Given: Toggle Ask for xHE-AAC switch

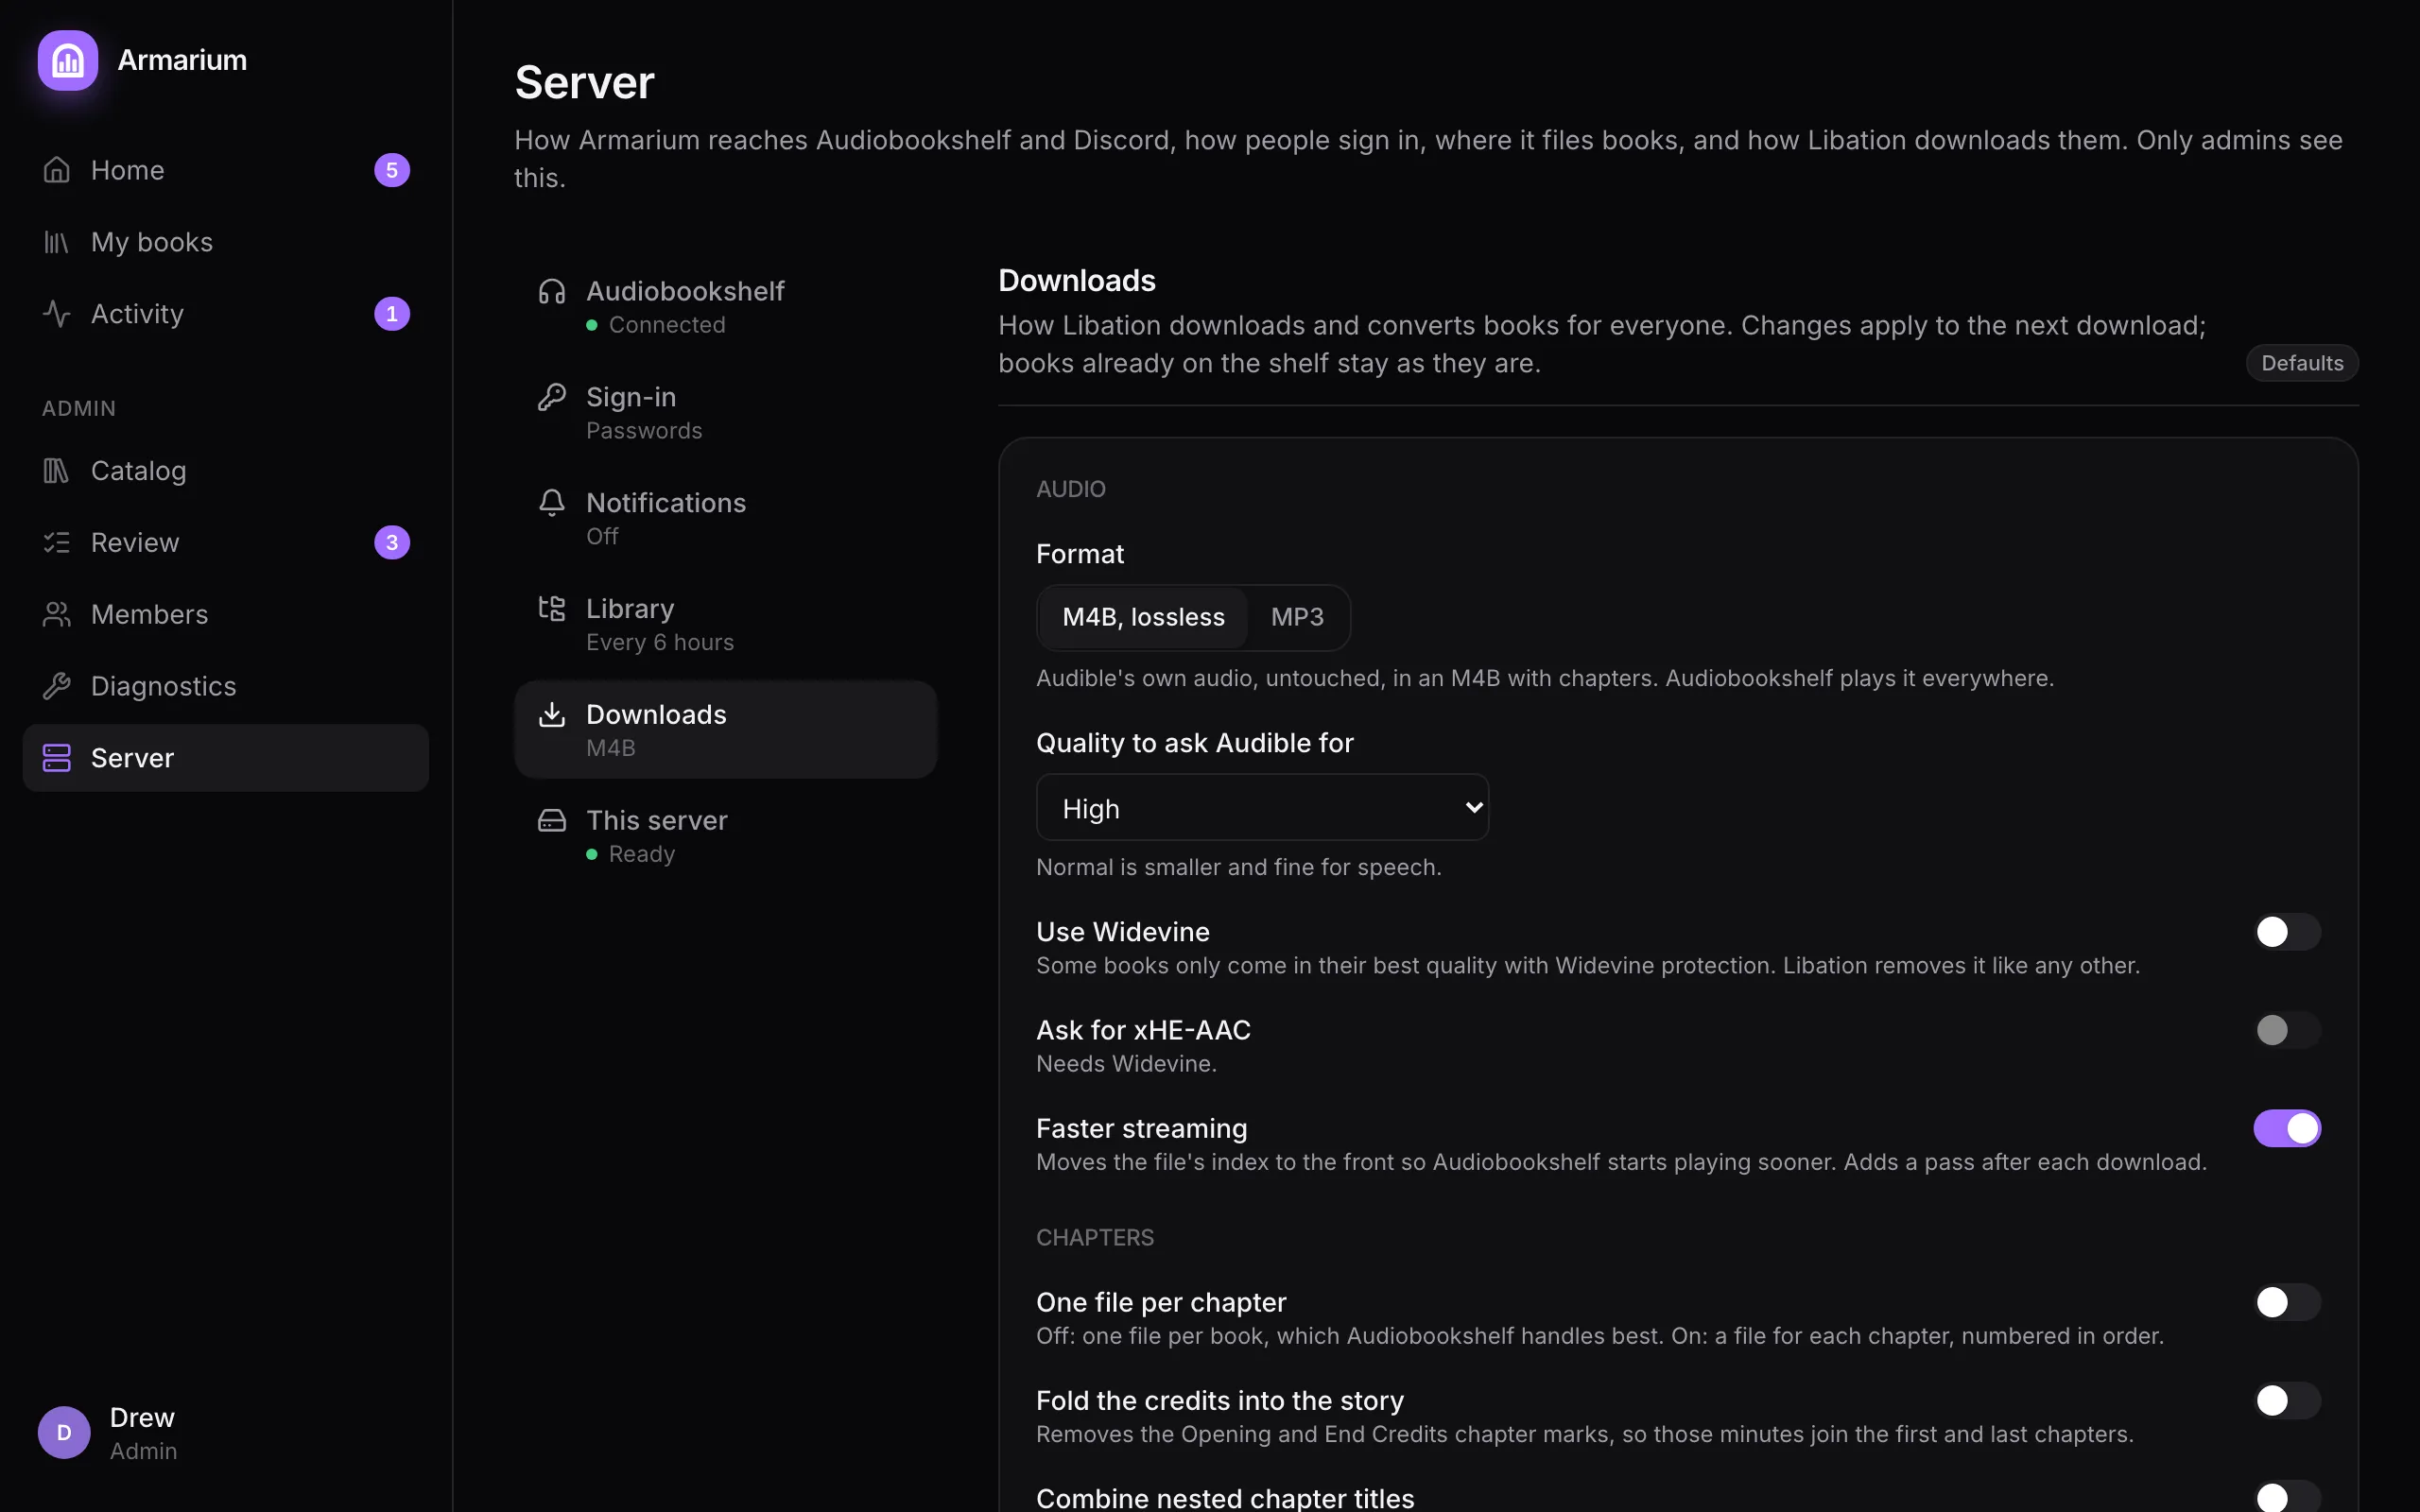Looking at the screenshot, I should [2287, 1030].
